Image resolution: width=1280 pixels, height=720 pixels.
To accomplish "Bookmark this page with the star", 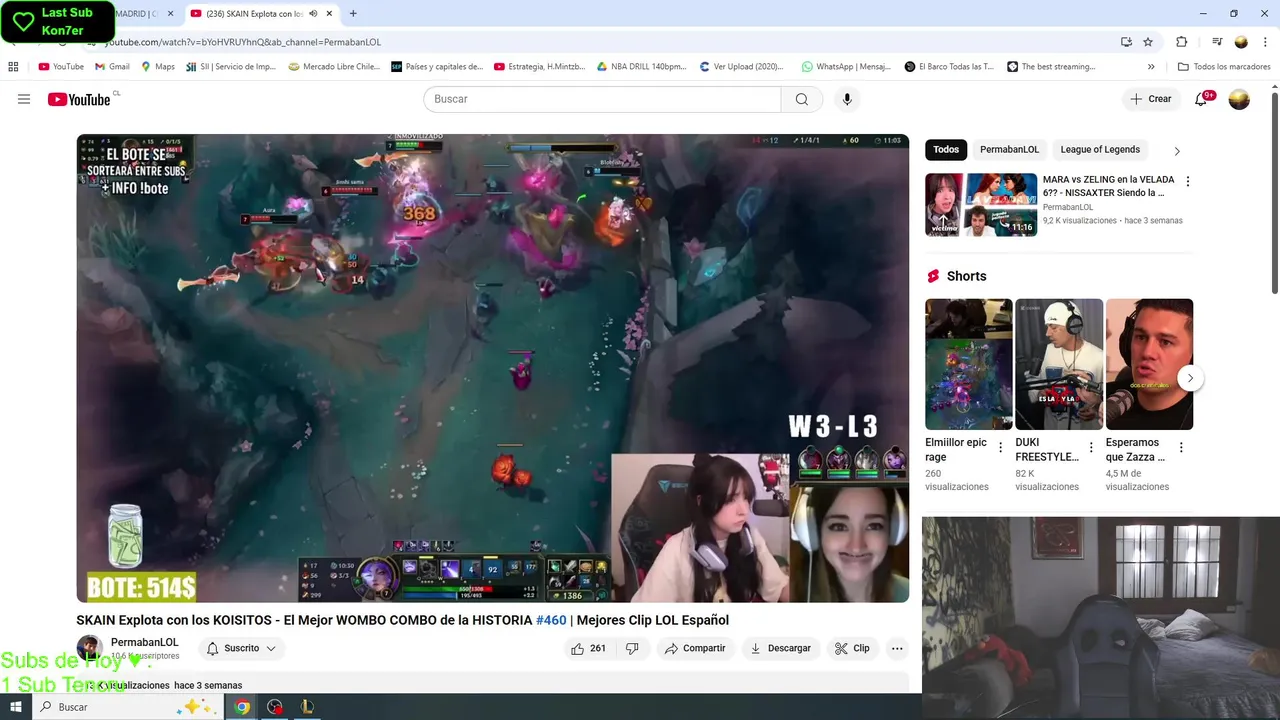I will click(x=1148, y=42).
